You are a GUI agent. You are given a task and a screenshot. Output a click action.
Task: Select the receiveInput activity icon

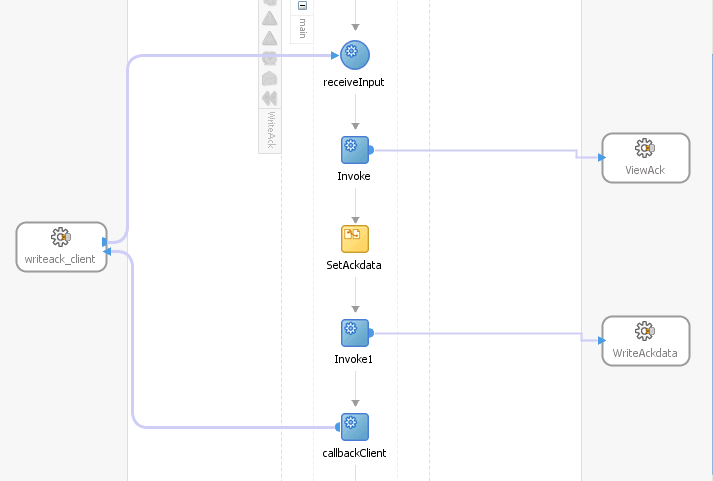[x=355, y=55]
